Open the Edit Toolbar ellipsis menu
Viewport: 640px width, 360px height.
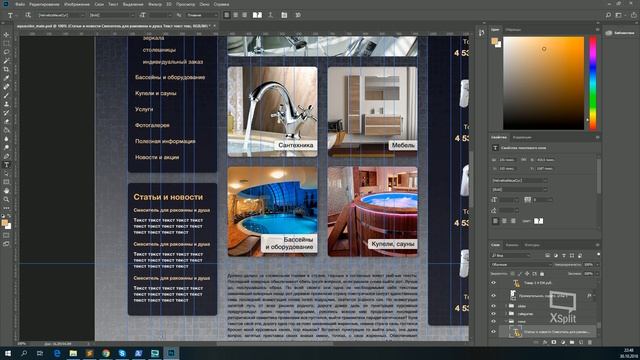[6, 208]
